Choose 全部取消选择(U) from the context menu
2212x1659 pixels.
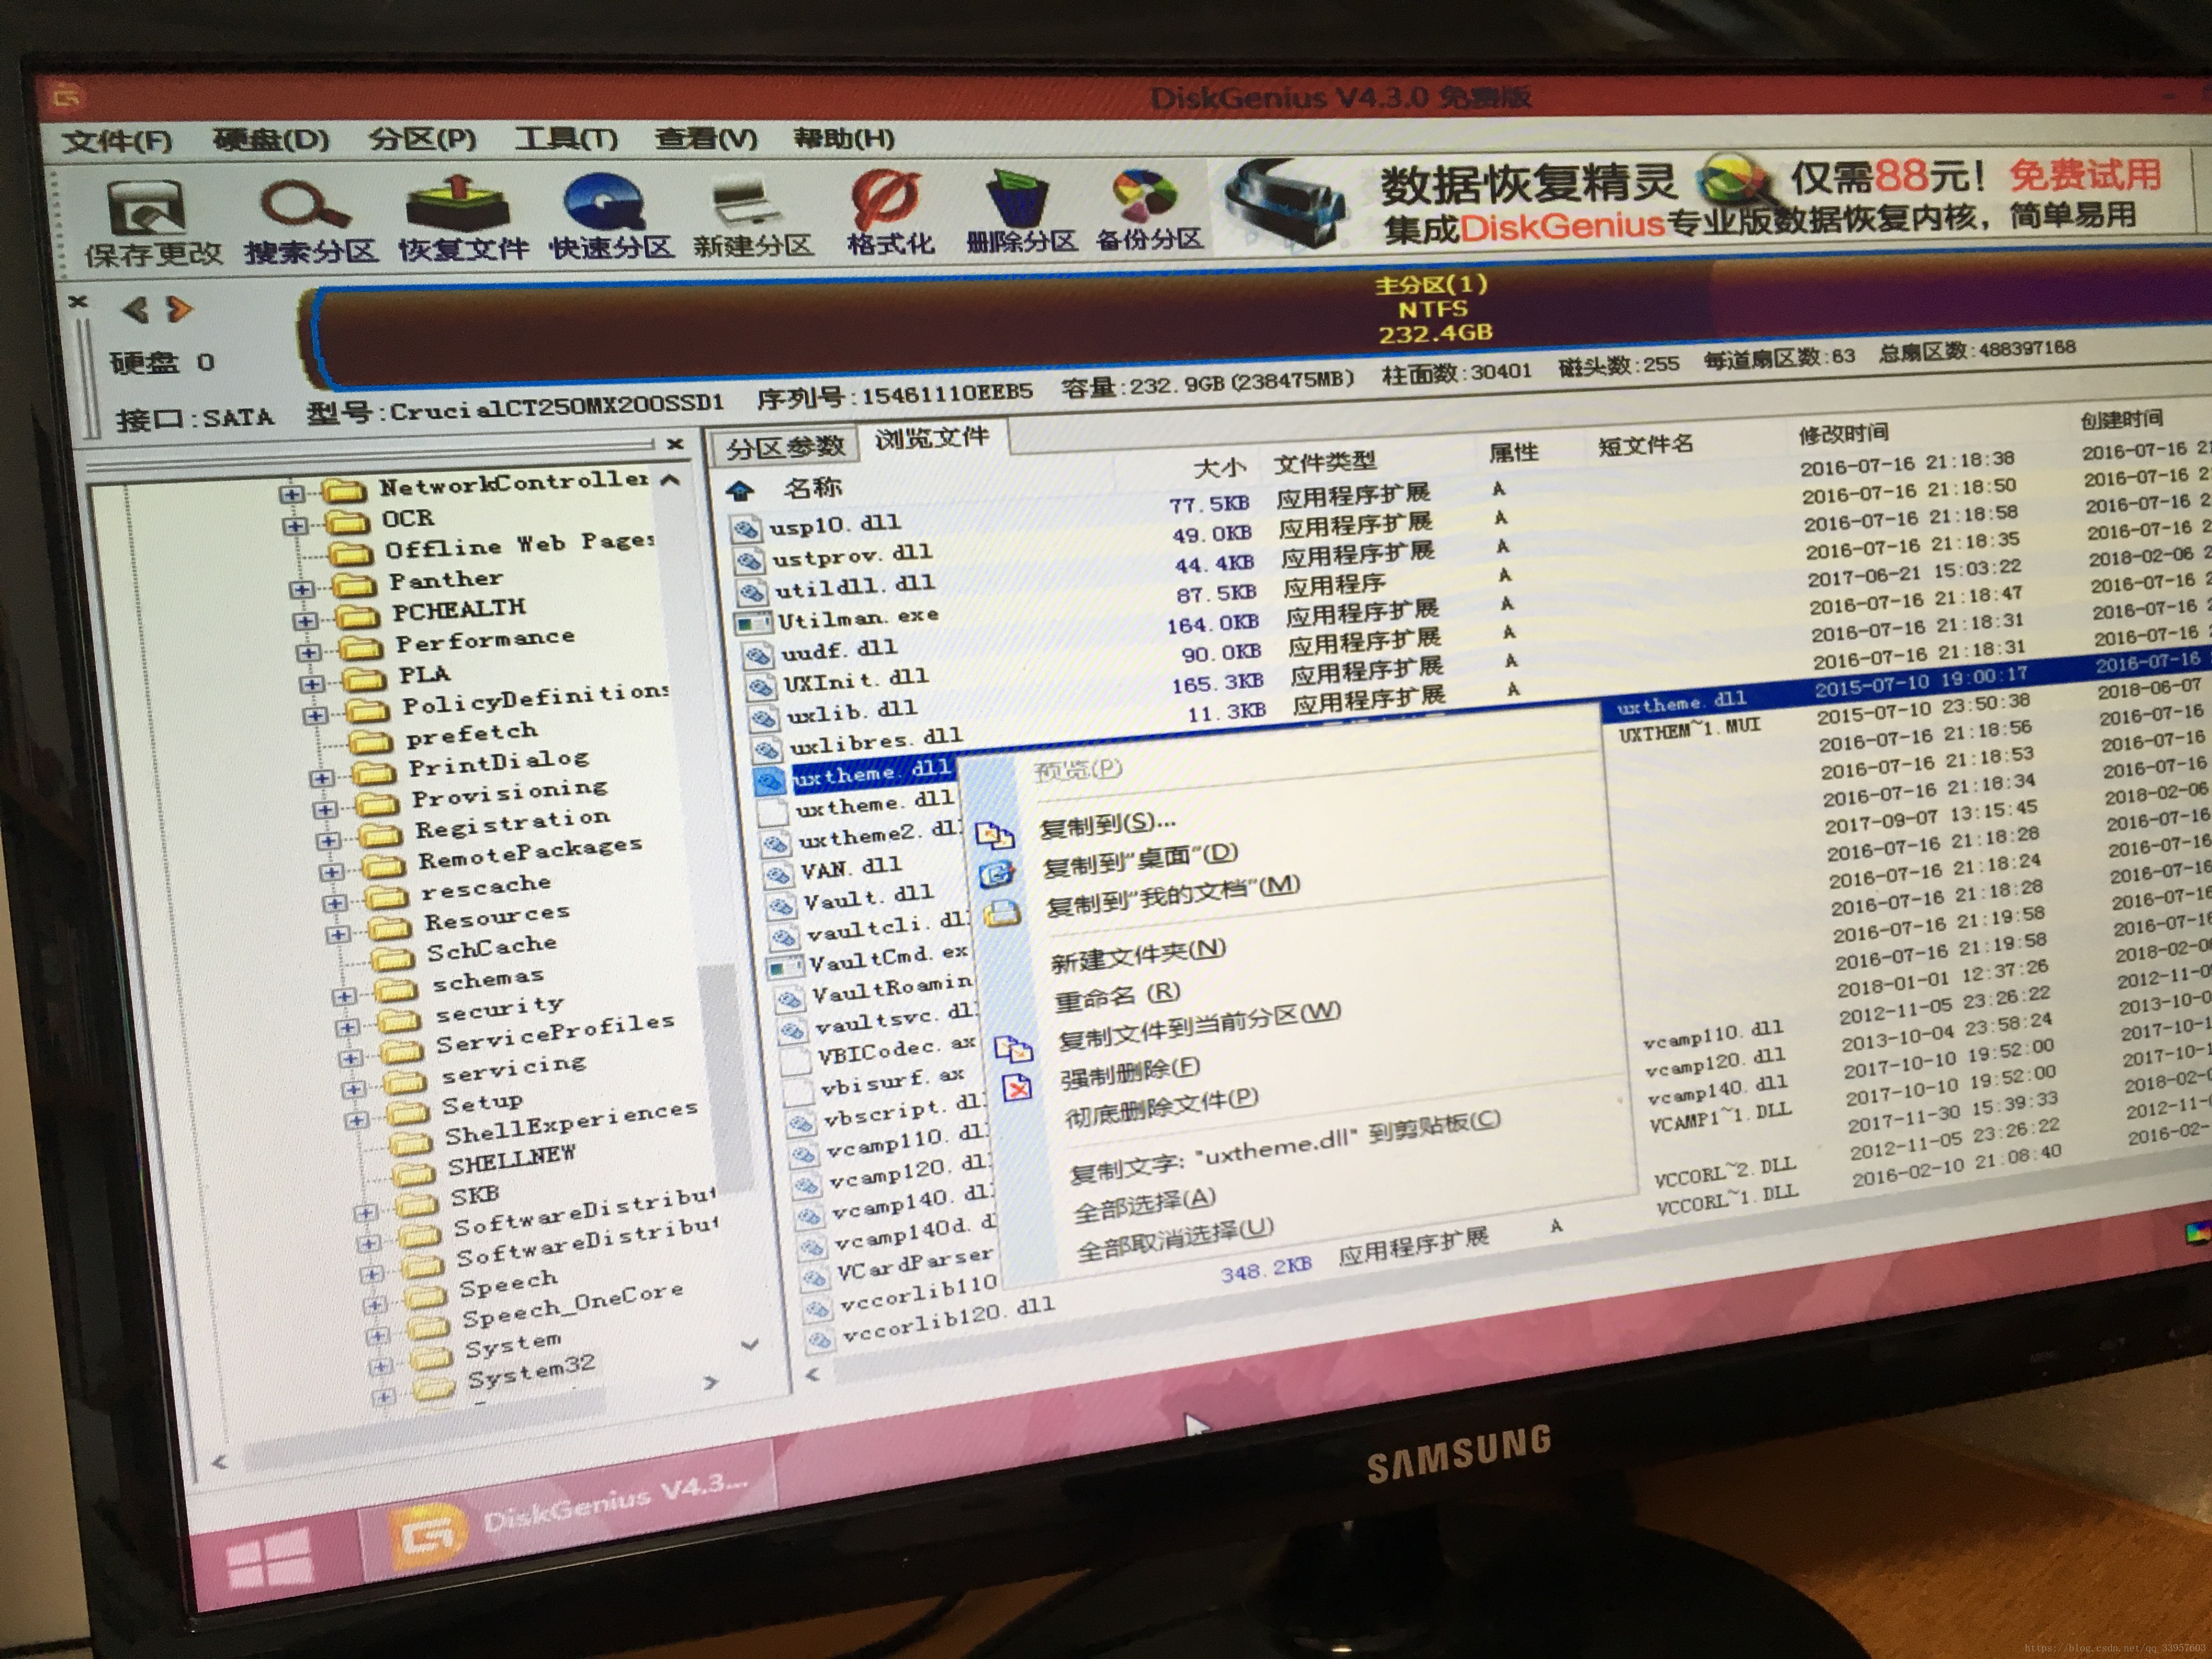point(1175,1241)
